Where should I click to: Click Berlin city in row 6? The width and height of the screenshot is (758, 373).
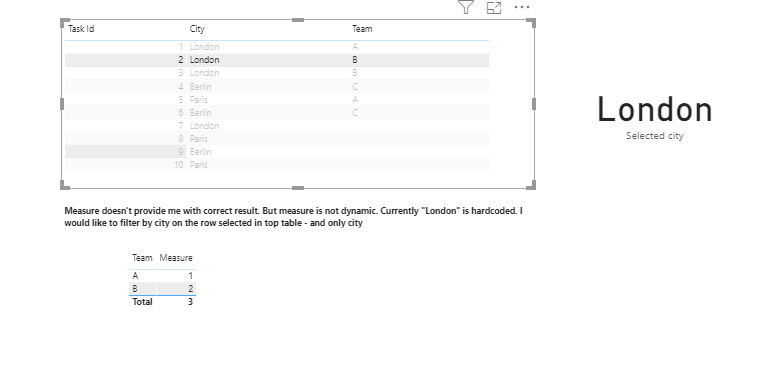[201, 113]
